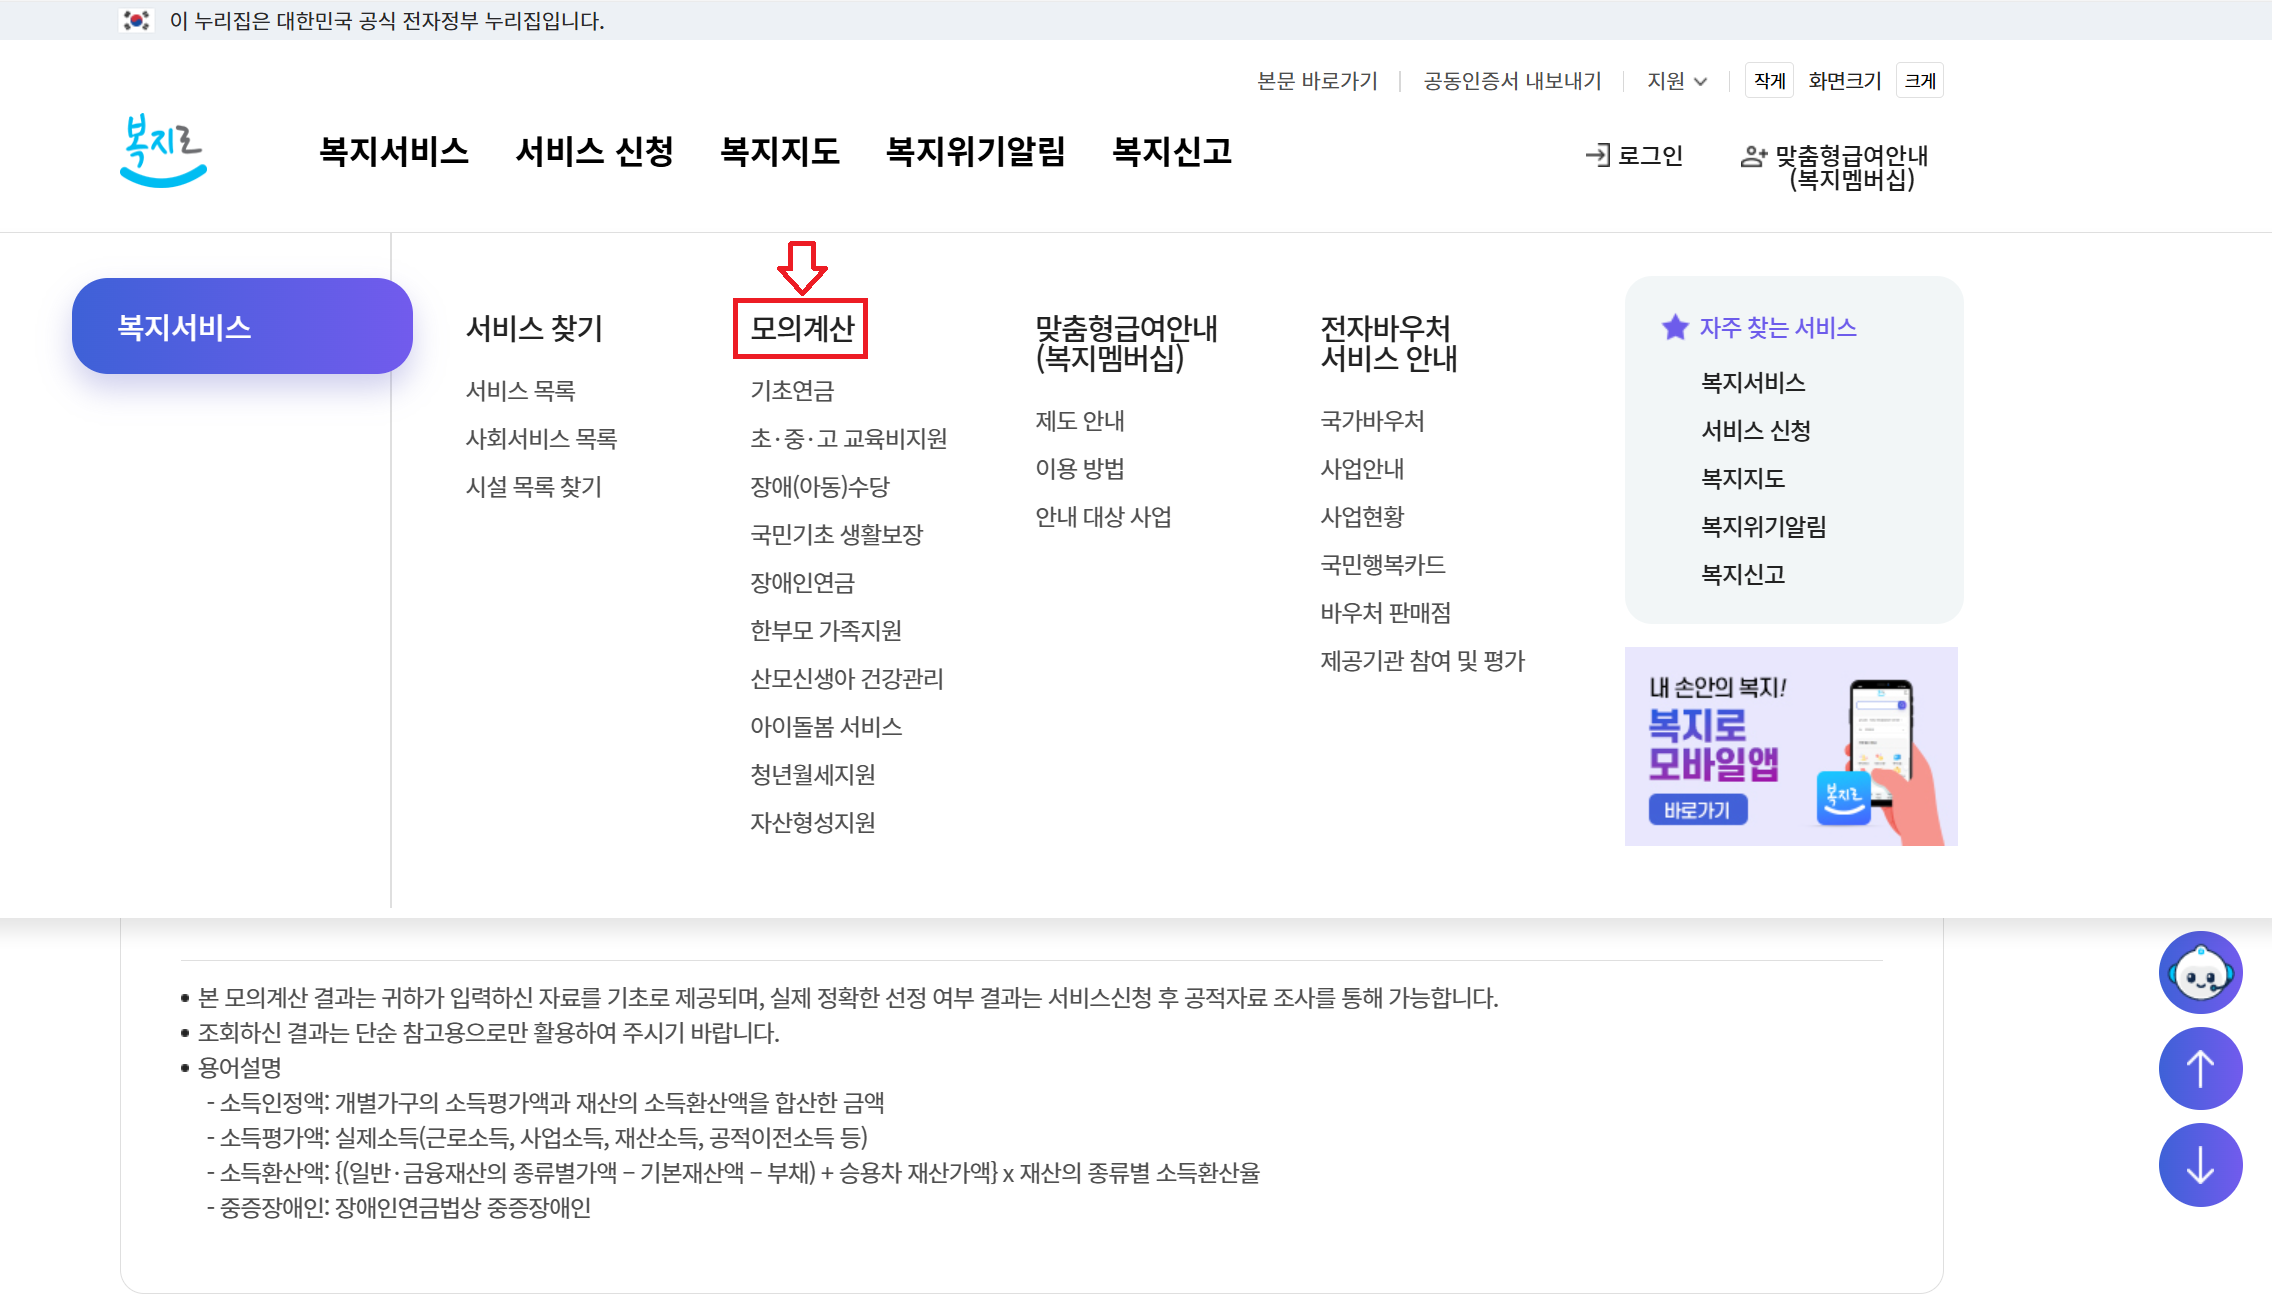The height and width of the screenshot is (1304, 2272).
Task: Open the 기초연금 calculation link
Action: tap(792, 391)
